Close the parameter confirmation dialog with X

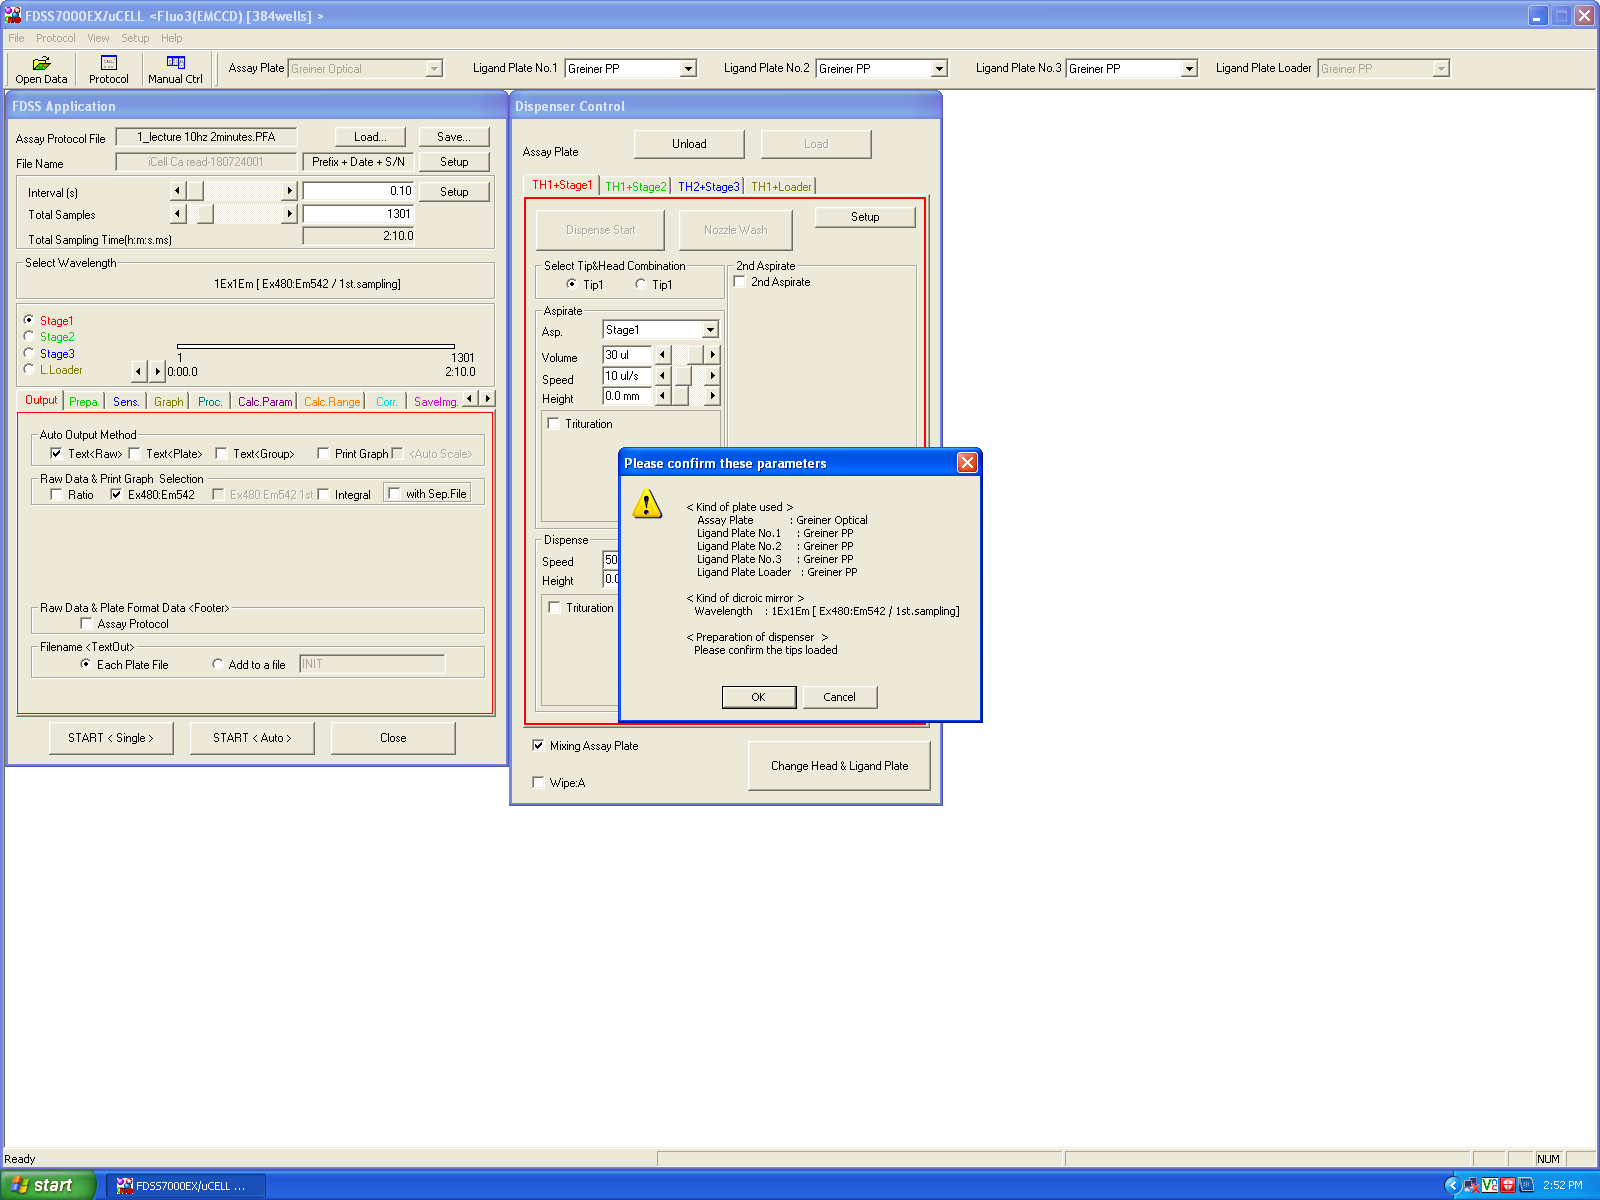[967, 462]
